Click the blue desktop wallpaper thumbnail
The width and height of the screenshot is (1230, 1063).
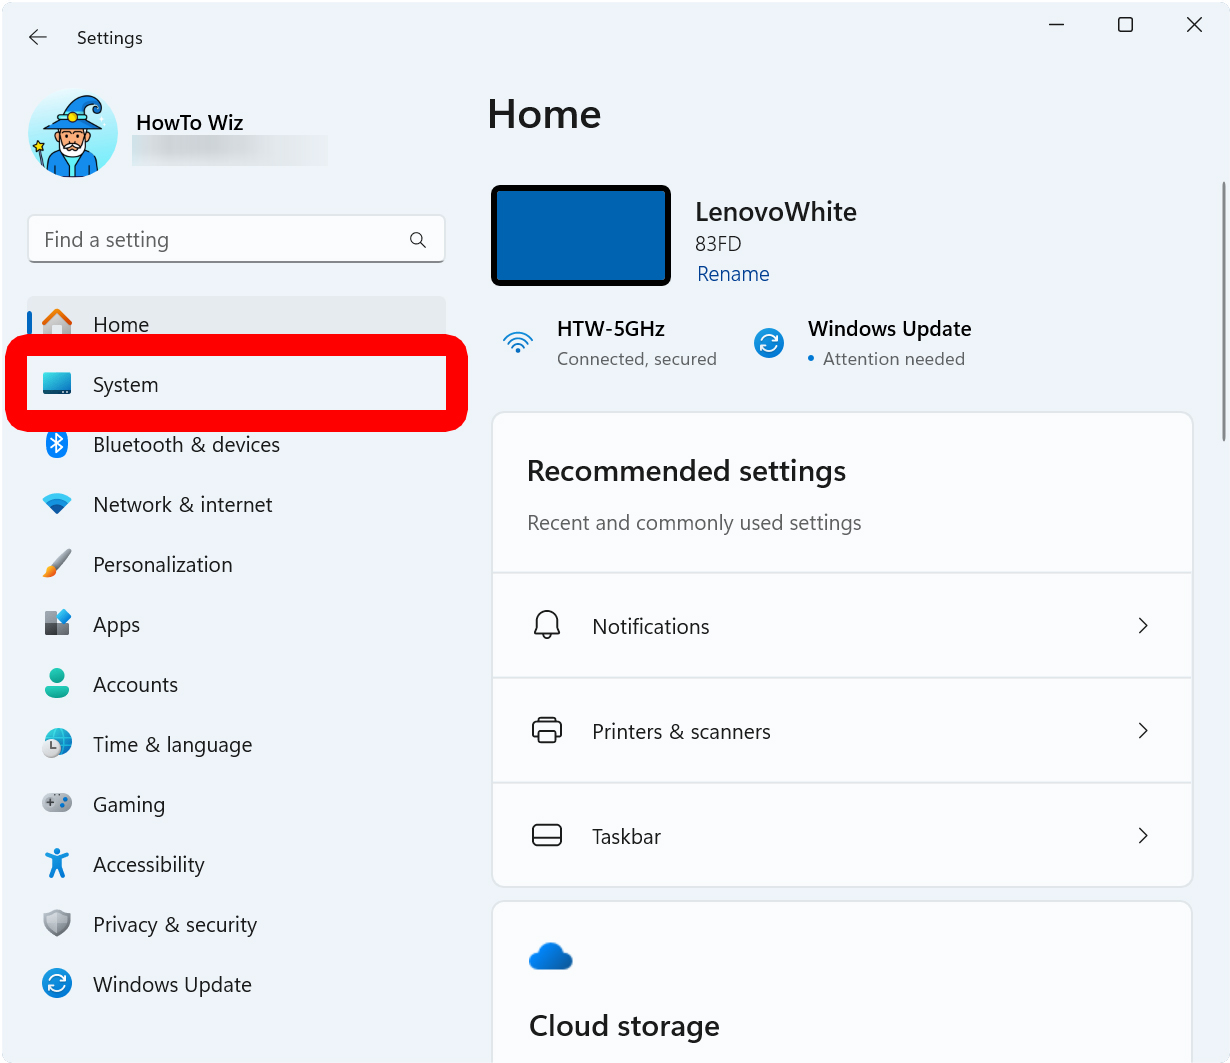click(581, 236)
